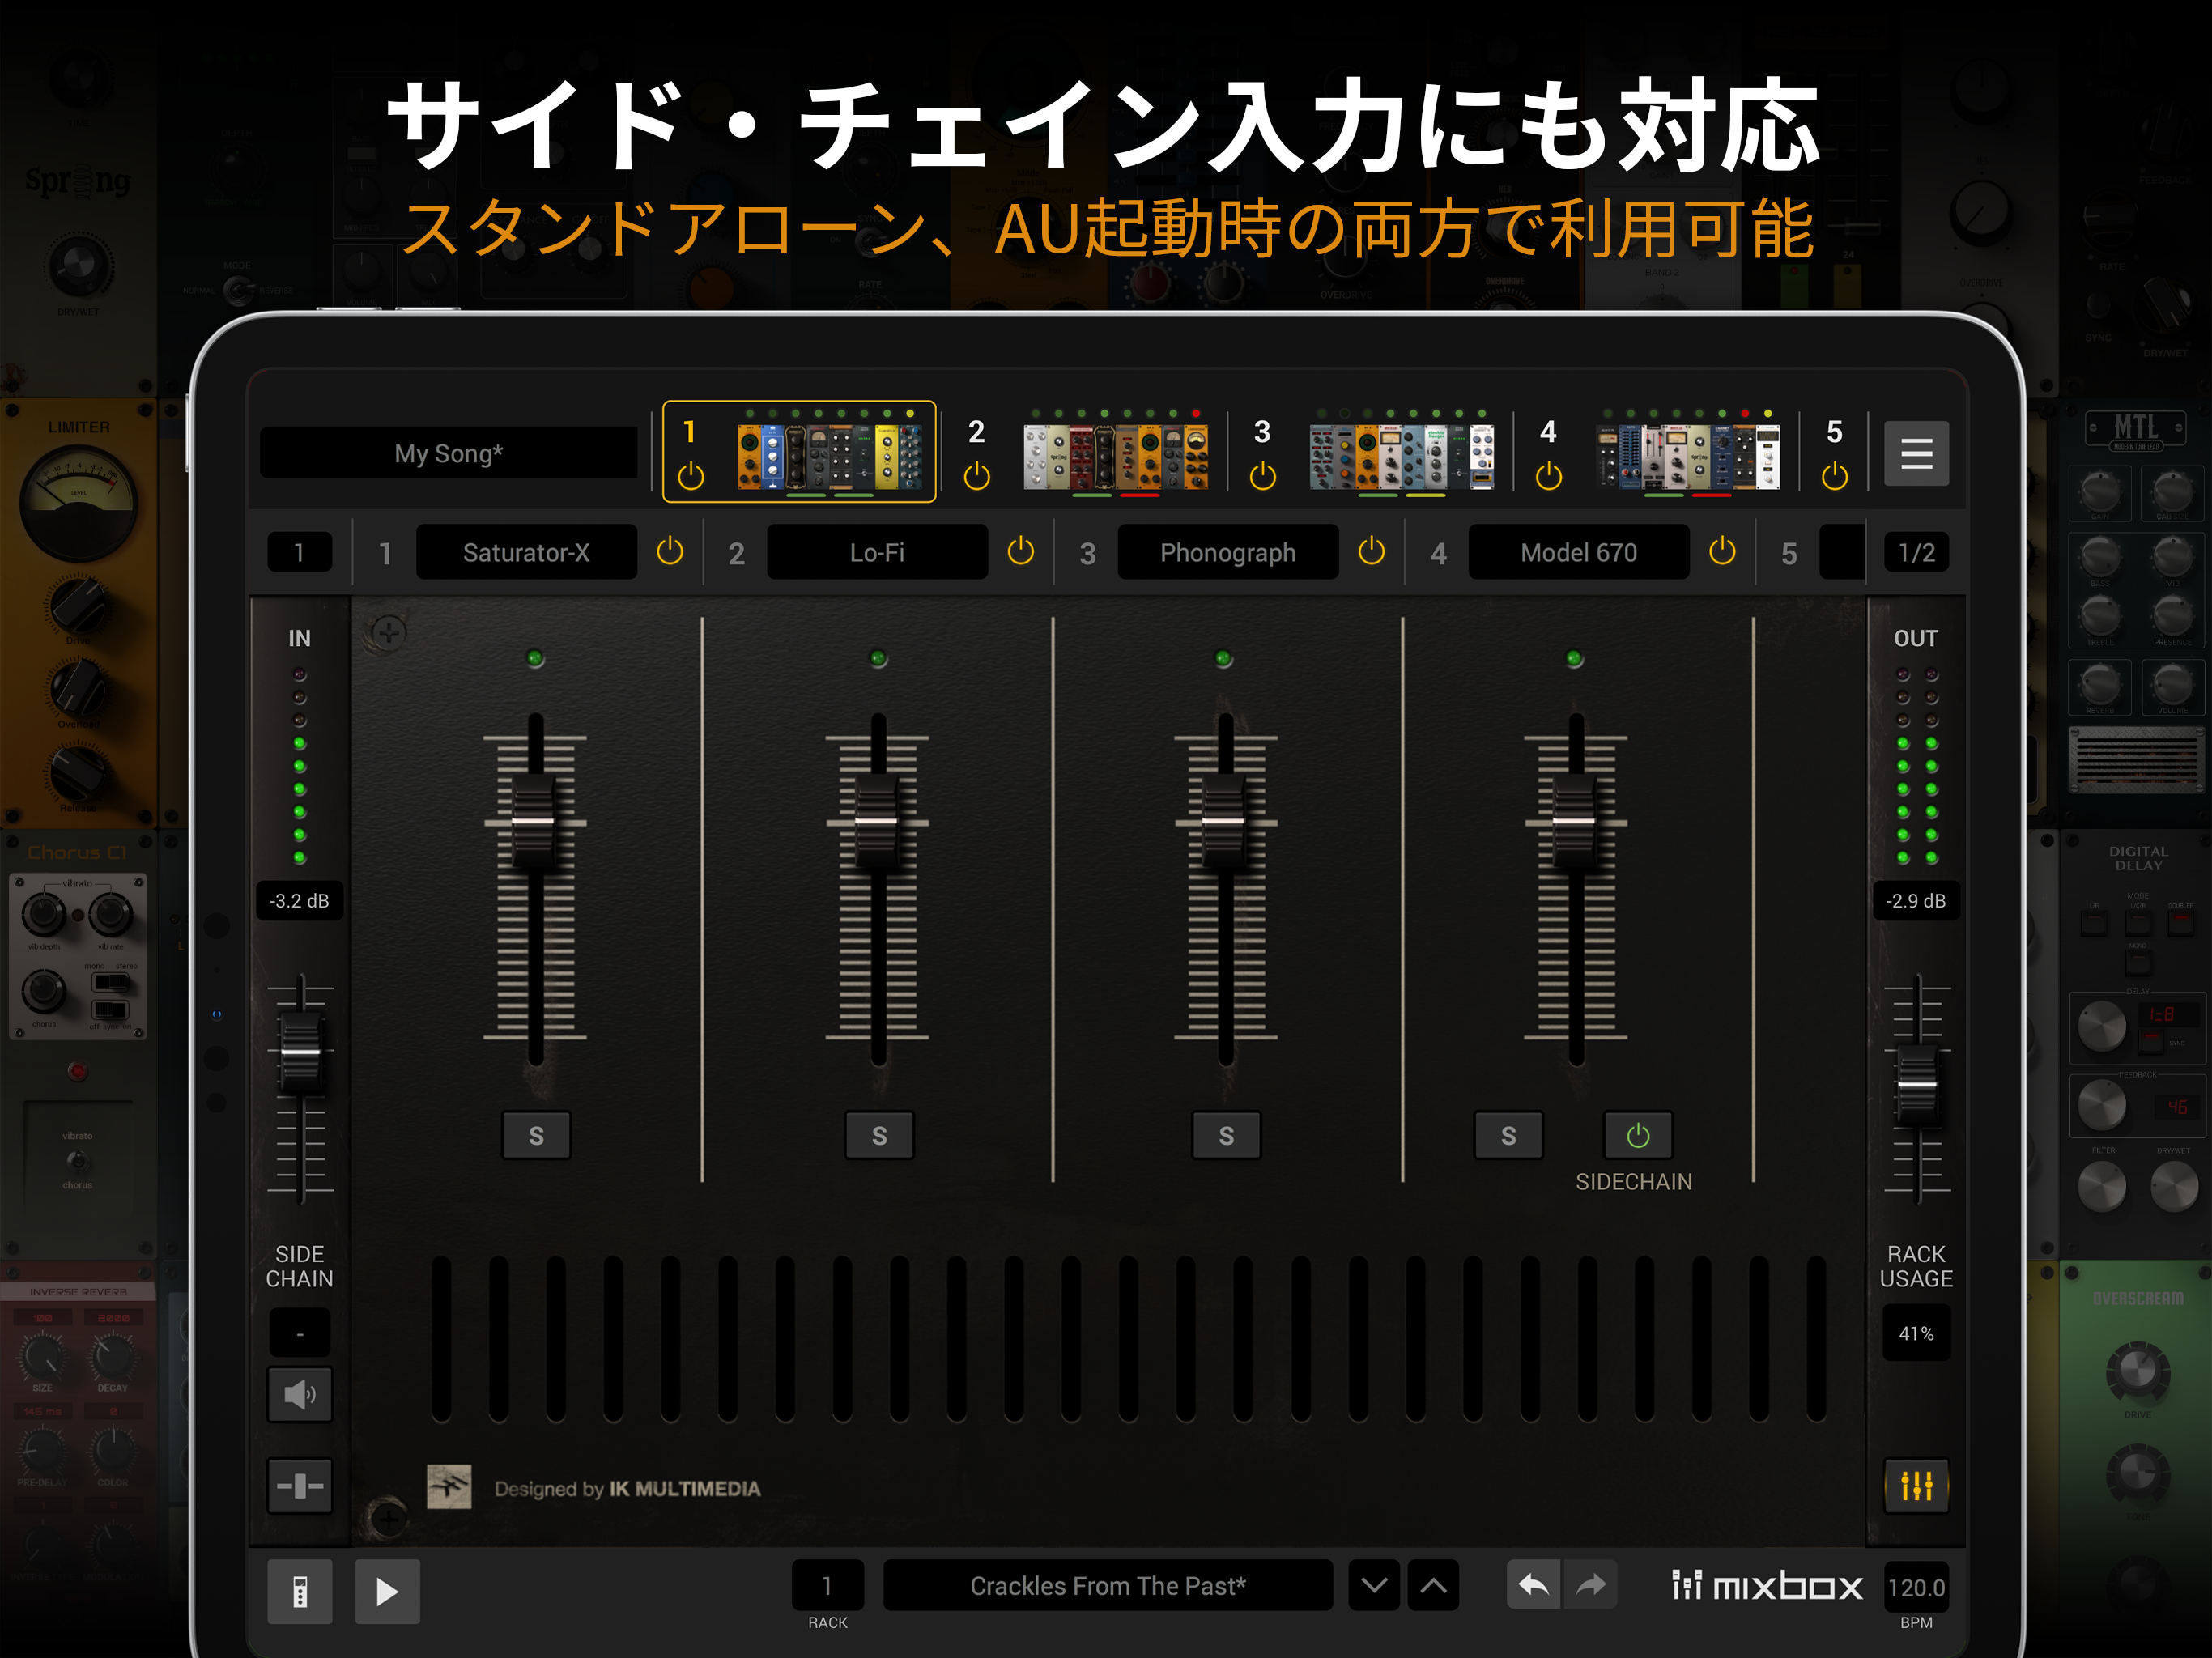Bypass the Model 670 processor
The width and height of the screenshot is (2212, 1658).
tap(1722, 551)
